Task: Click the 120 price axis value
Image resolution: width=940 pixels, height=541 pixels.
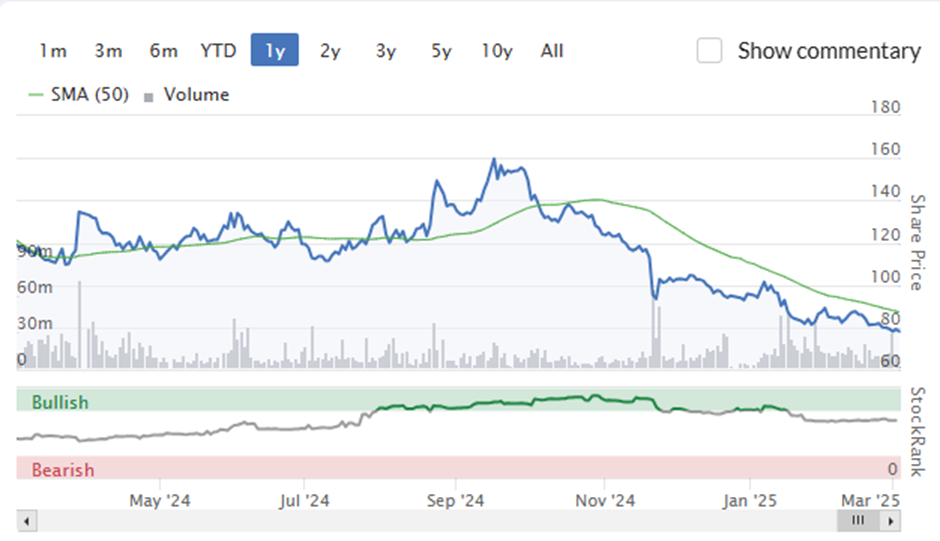Action: (x=885, y=235)
